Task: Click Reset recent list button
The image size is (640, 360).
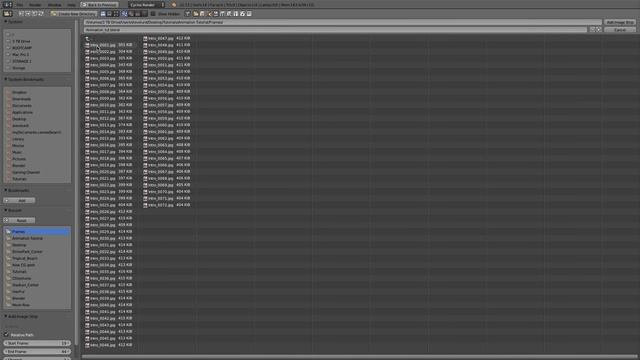Action: 19,220
